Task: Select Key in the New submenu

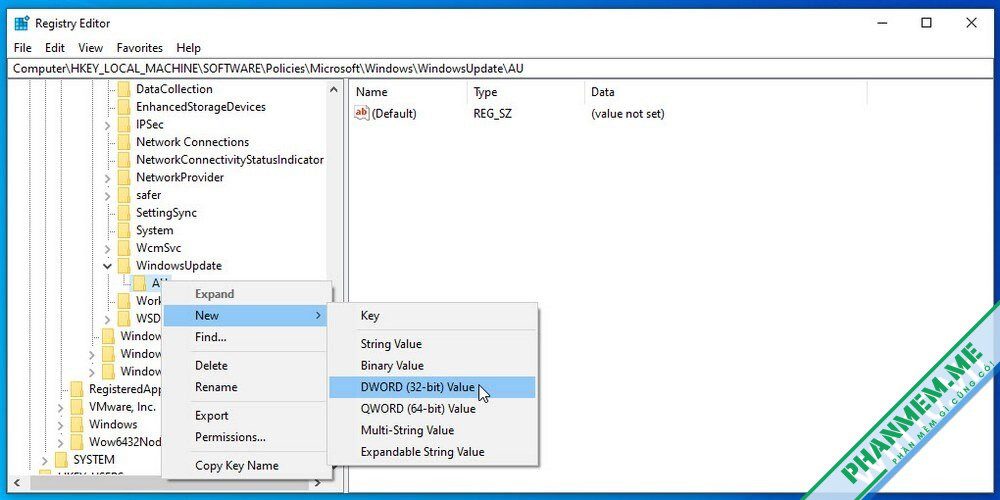Action: point(432,316)
